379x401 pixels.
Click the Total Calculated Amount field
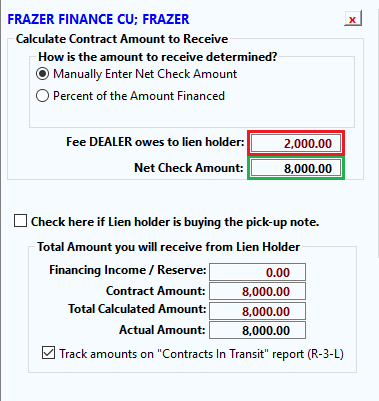coord(257,311)
